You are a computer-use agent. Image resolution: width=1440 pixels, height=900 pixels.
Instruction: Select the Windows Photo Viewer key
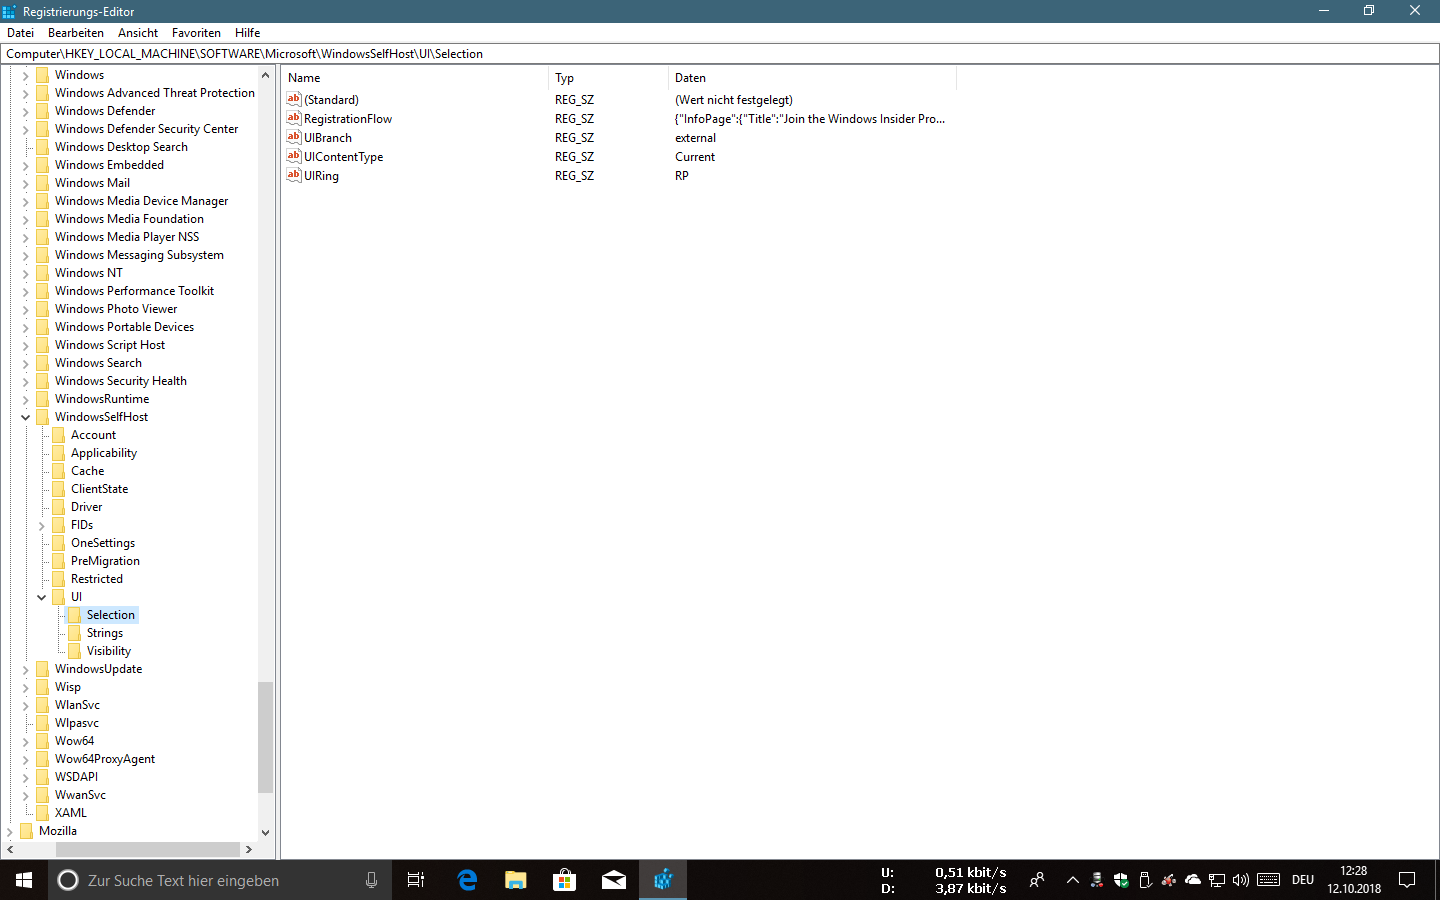coord(116,309)
